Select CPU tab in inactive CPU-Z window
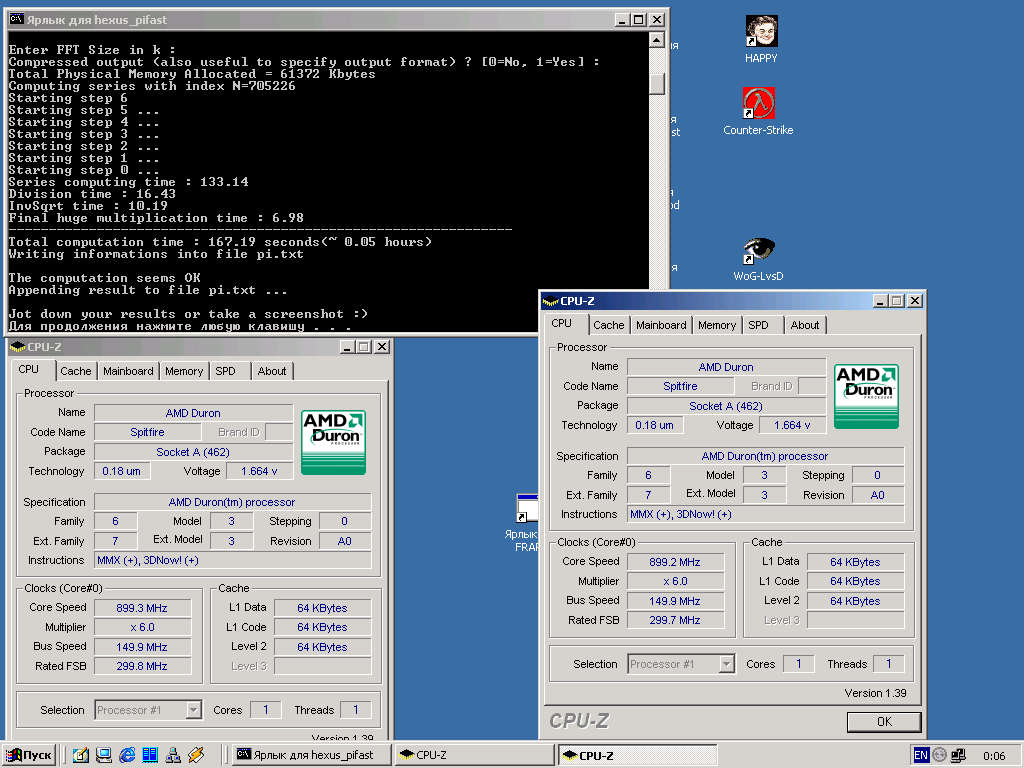This screenshot has height=768, width=1024. pyautogui.click(x=29, y=369)
